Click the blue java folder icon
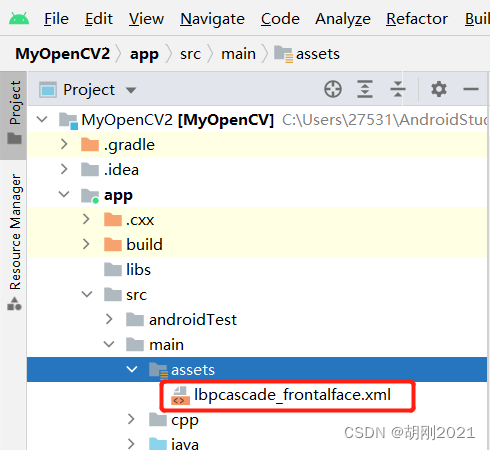490x450 pixels. coord(158,444)
